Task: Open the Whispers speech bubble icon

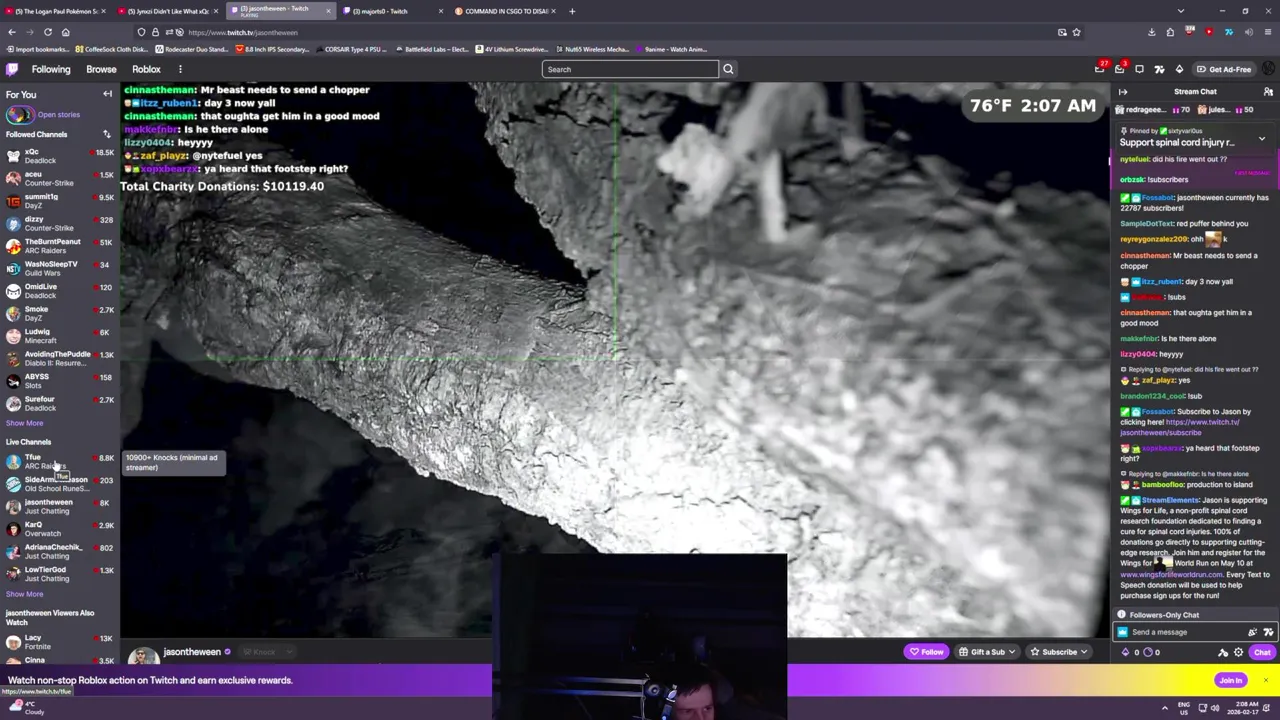Action: click(1139, 69)
